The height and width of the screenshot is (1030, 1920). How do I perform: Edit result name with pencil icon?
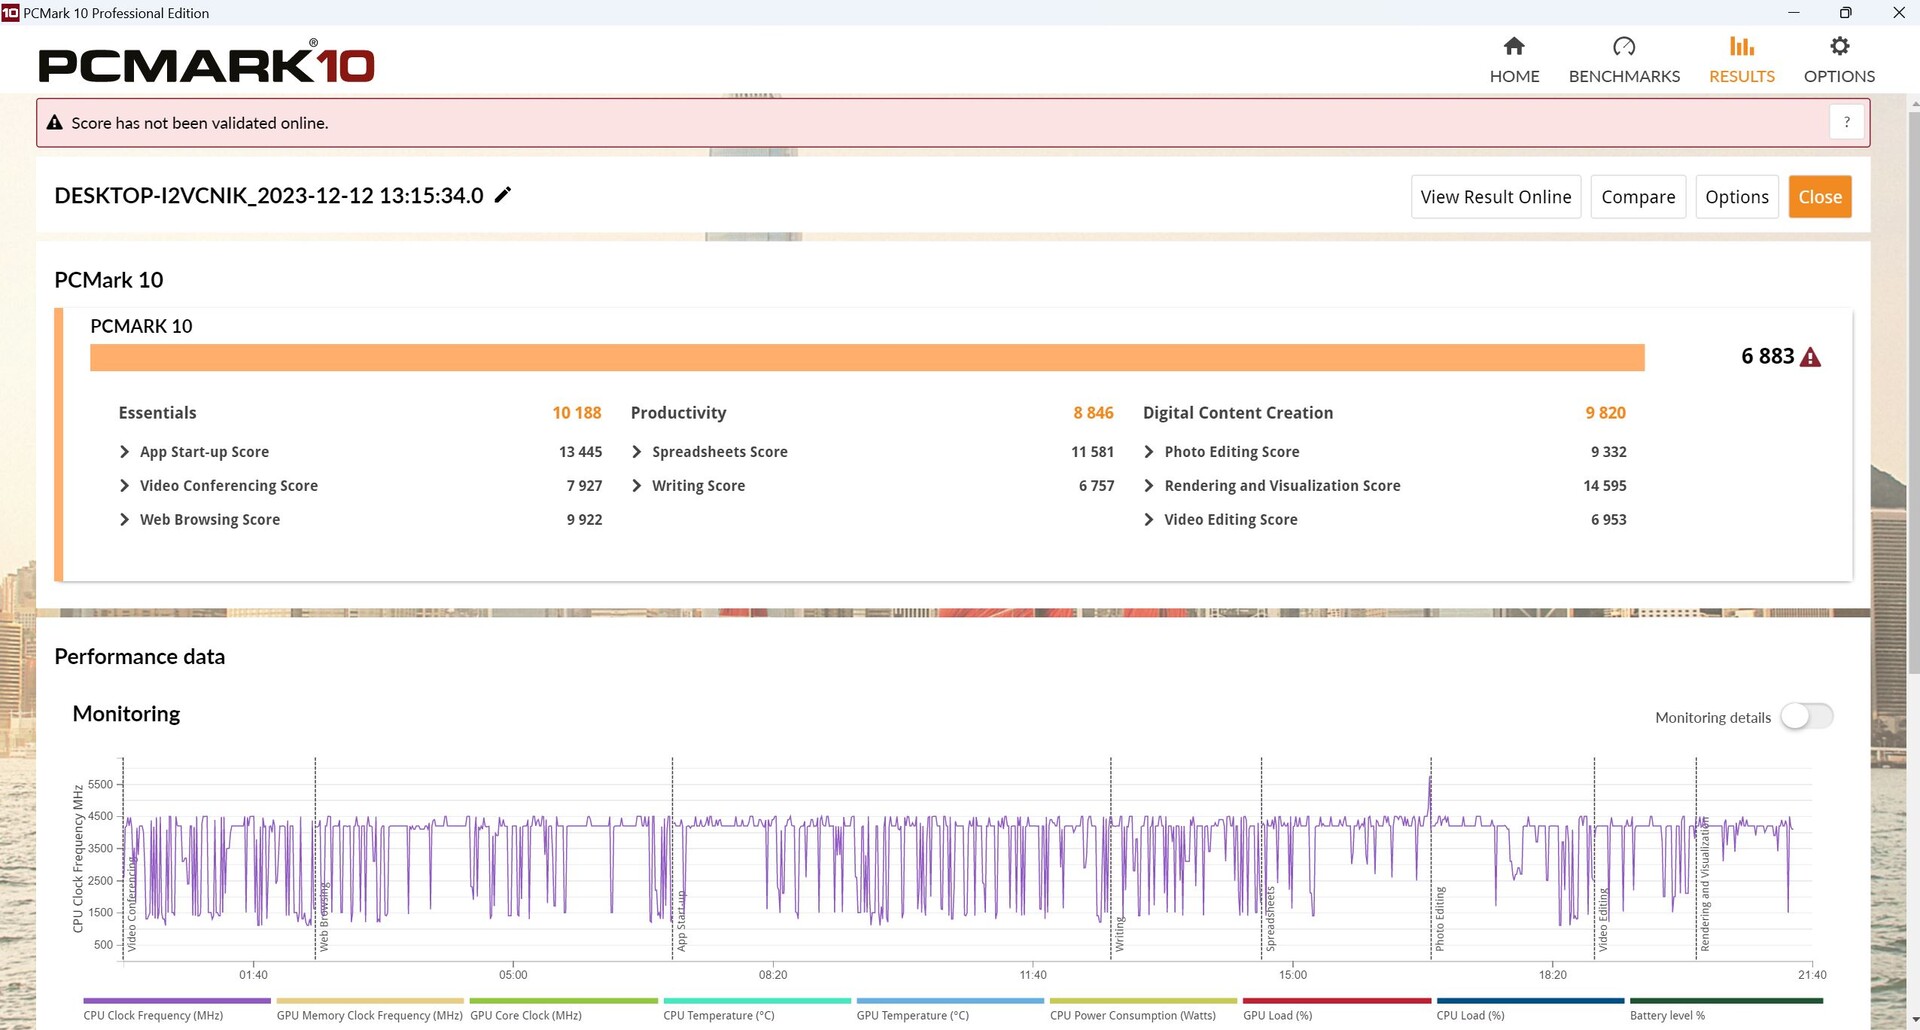[503, 195]
